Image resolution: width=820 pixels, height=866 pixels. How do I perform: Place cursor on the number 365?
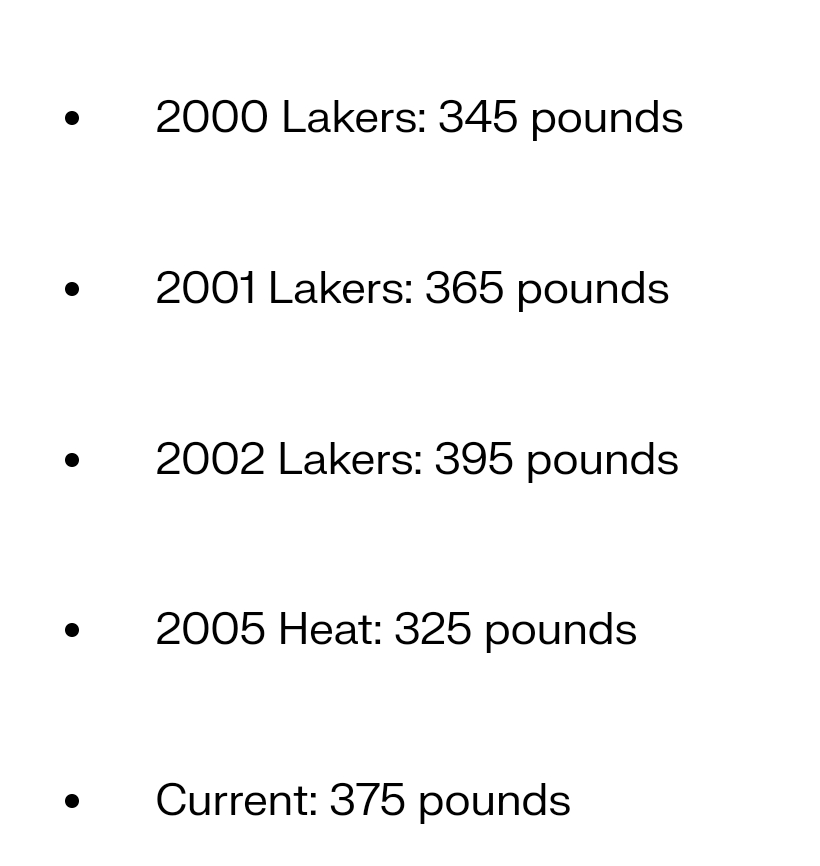pyautogui.click(x=464, y=289)
